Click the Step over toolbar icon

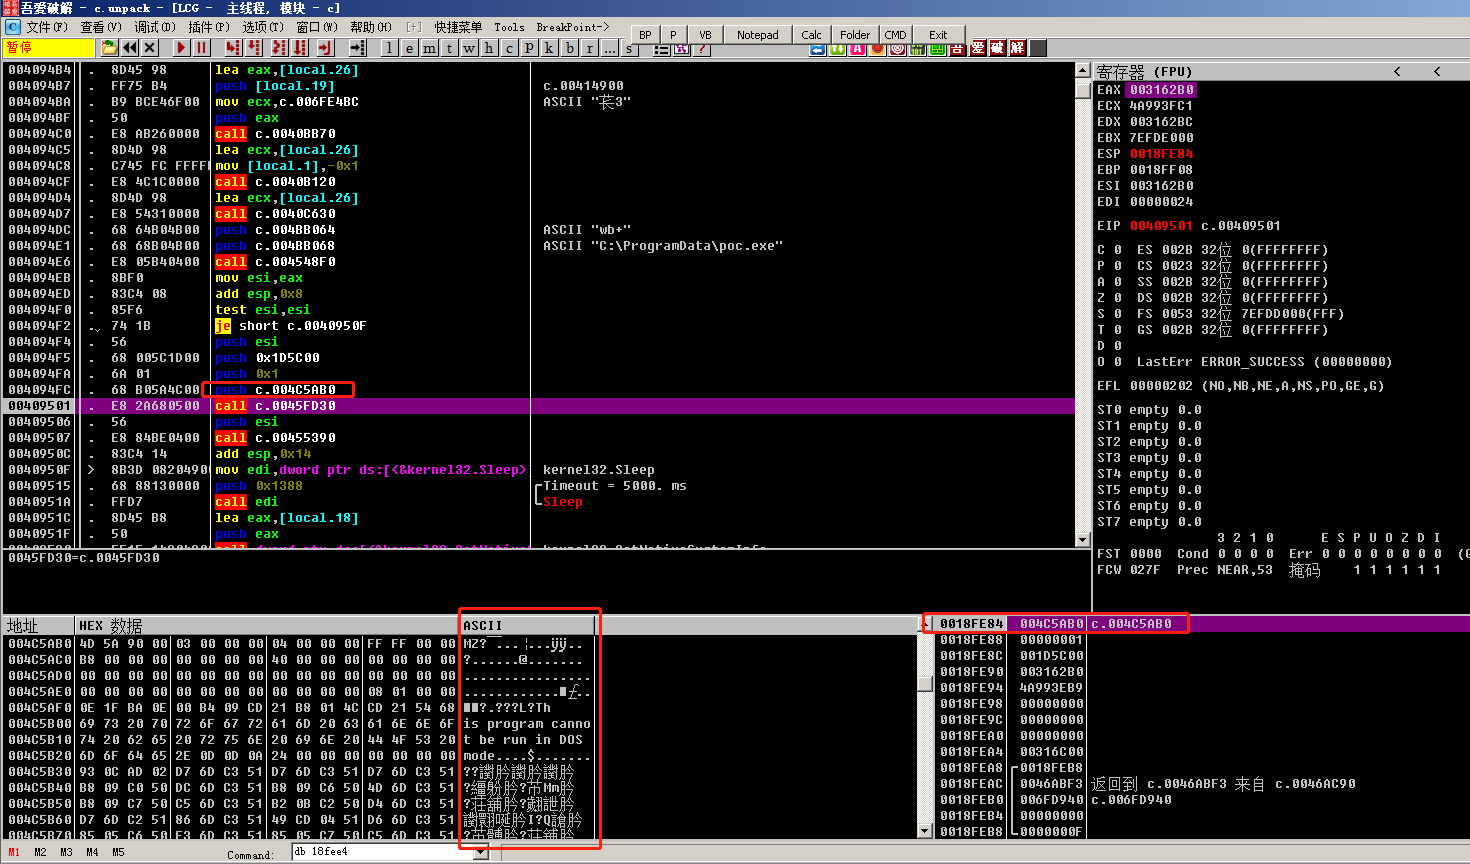(254, 47)
